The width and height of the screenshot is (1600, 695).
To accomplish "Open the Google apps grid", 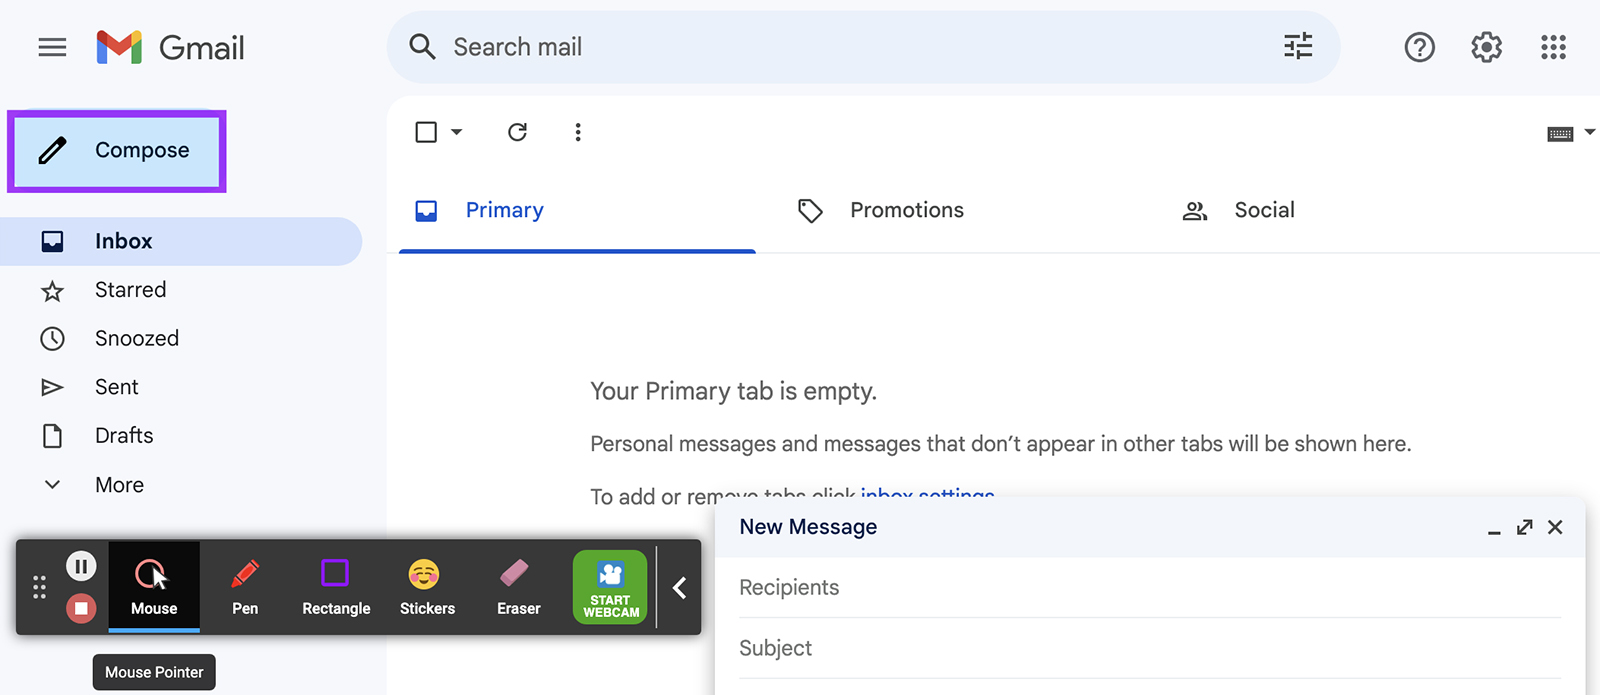I will pos(1553,47).
